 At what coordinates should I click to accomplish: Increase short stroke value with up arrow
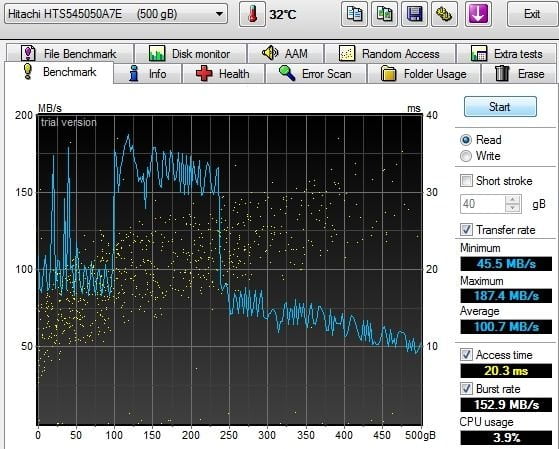(x=513, y=200)
